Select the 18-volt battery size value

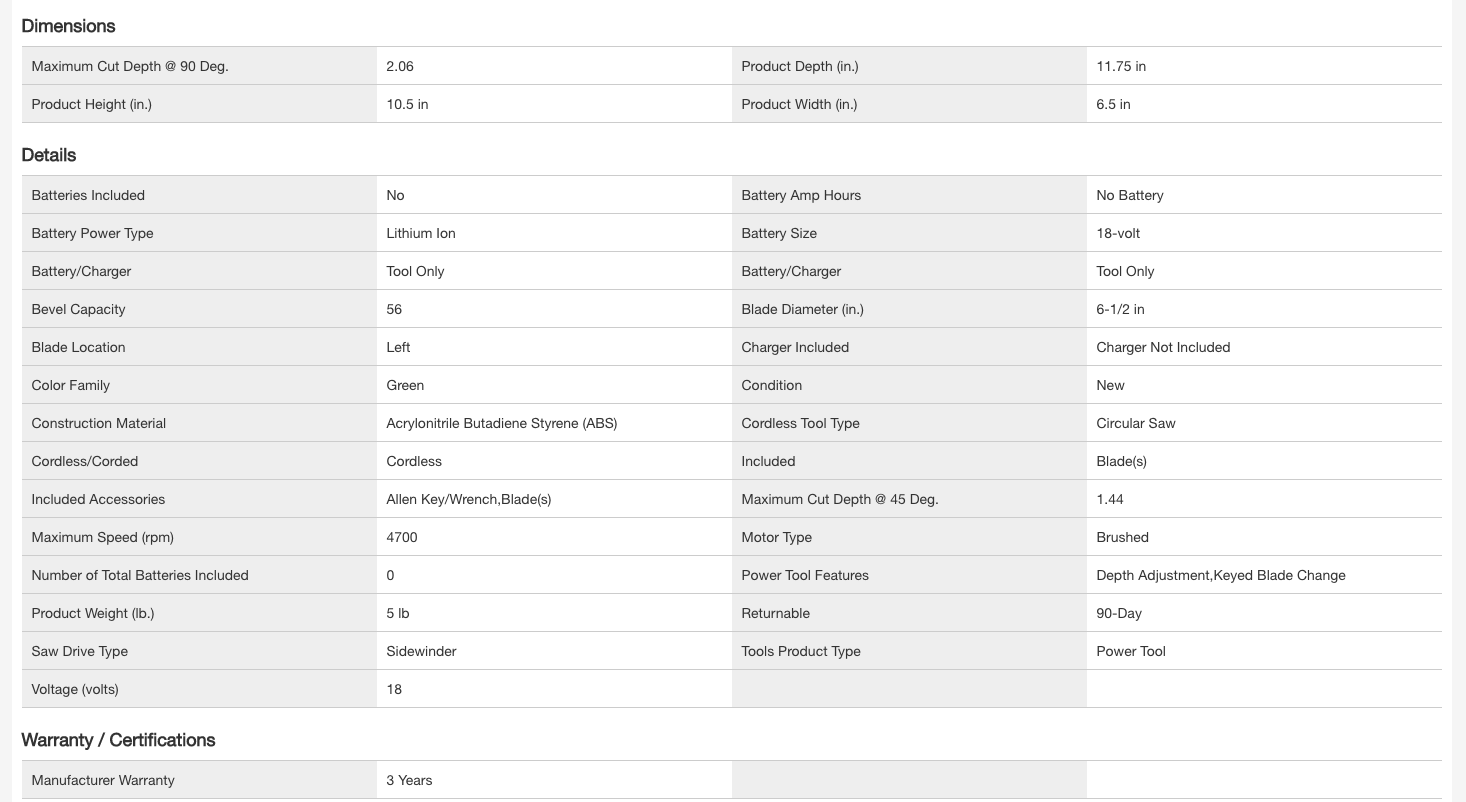(x=1118, y=233)
